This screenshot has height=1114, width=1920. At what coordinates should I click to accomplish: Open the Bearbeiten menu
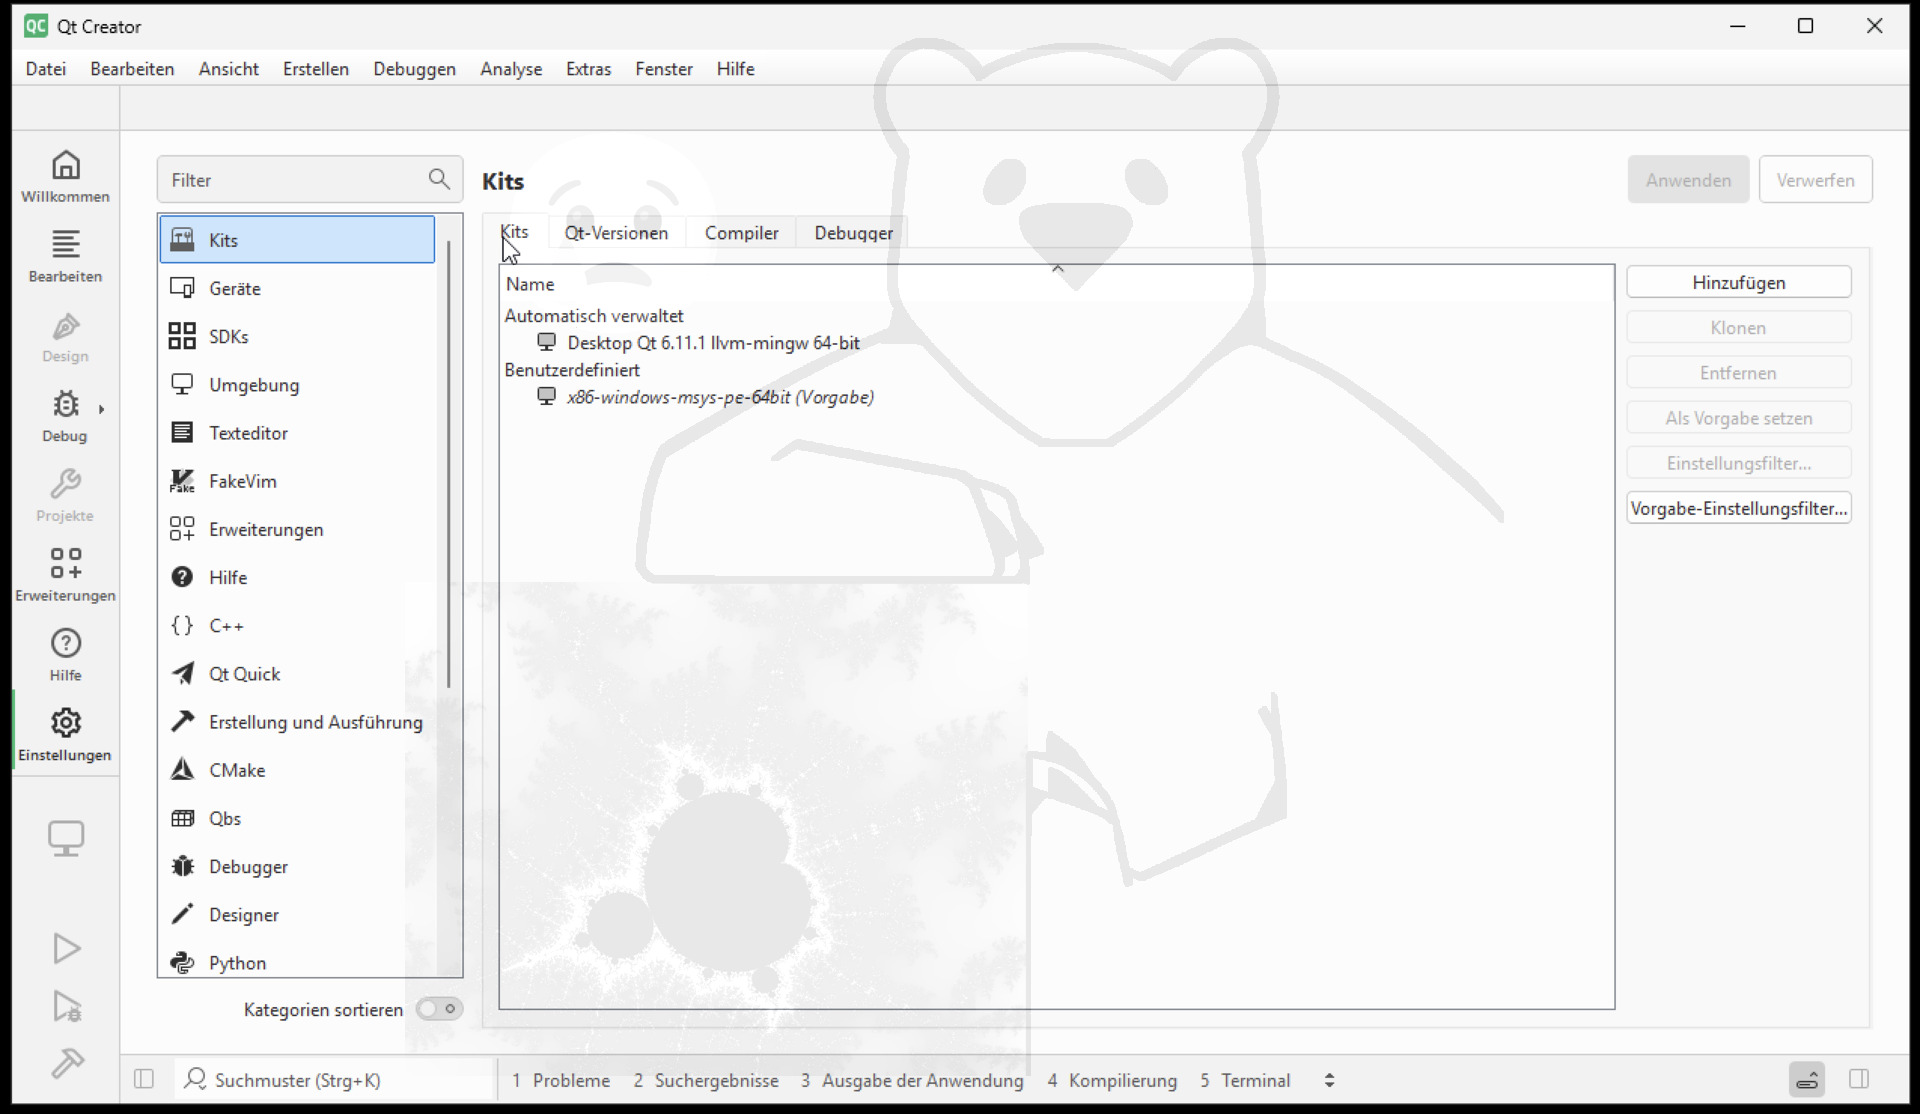click(132, 68)
